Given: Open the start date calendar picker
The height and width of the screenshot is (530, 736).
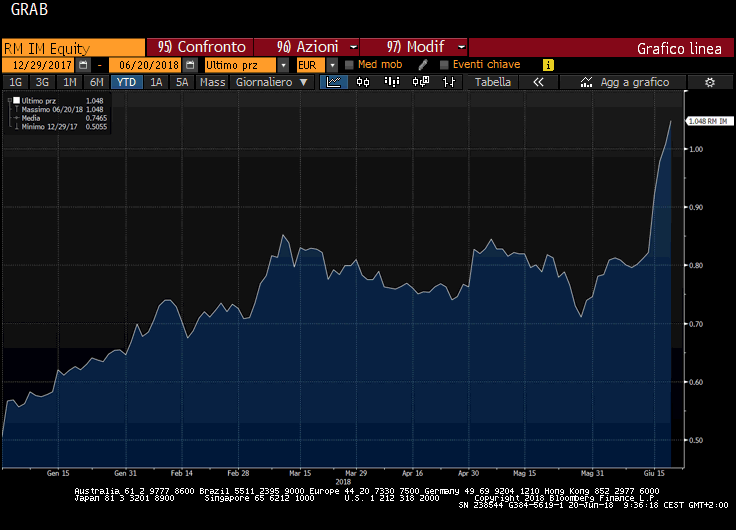Looking at the screenshot, I should pyautogui.click(x=83, y=65).
